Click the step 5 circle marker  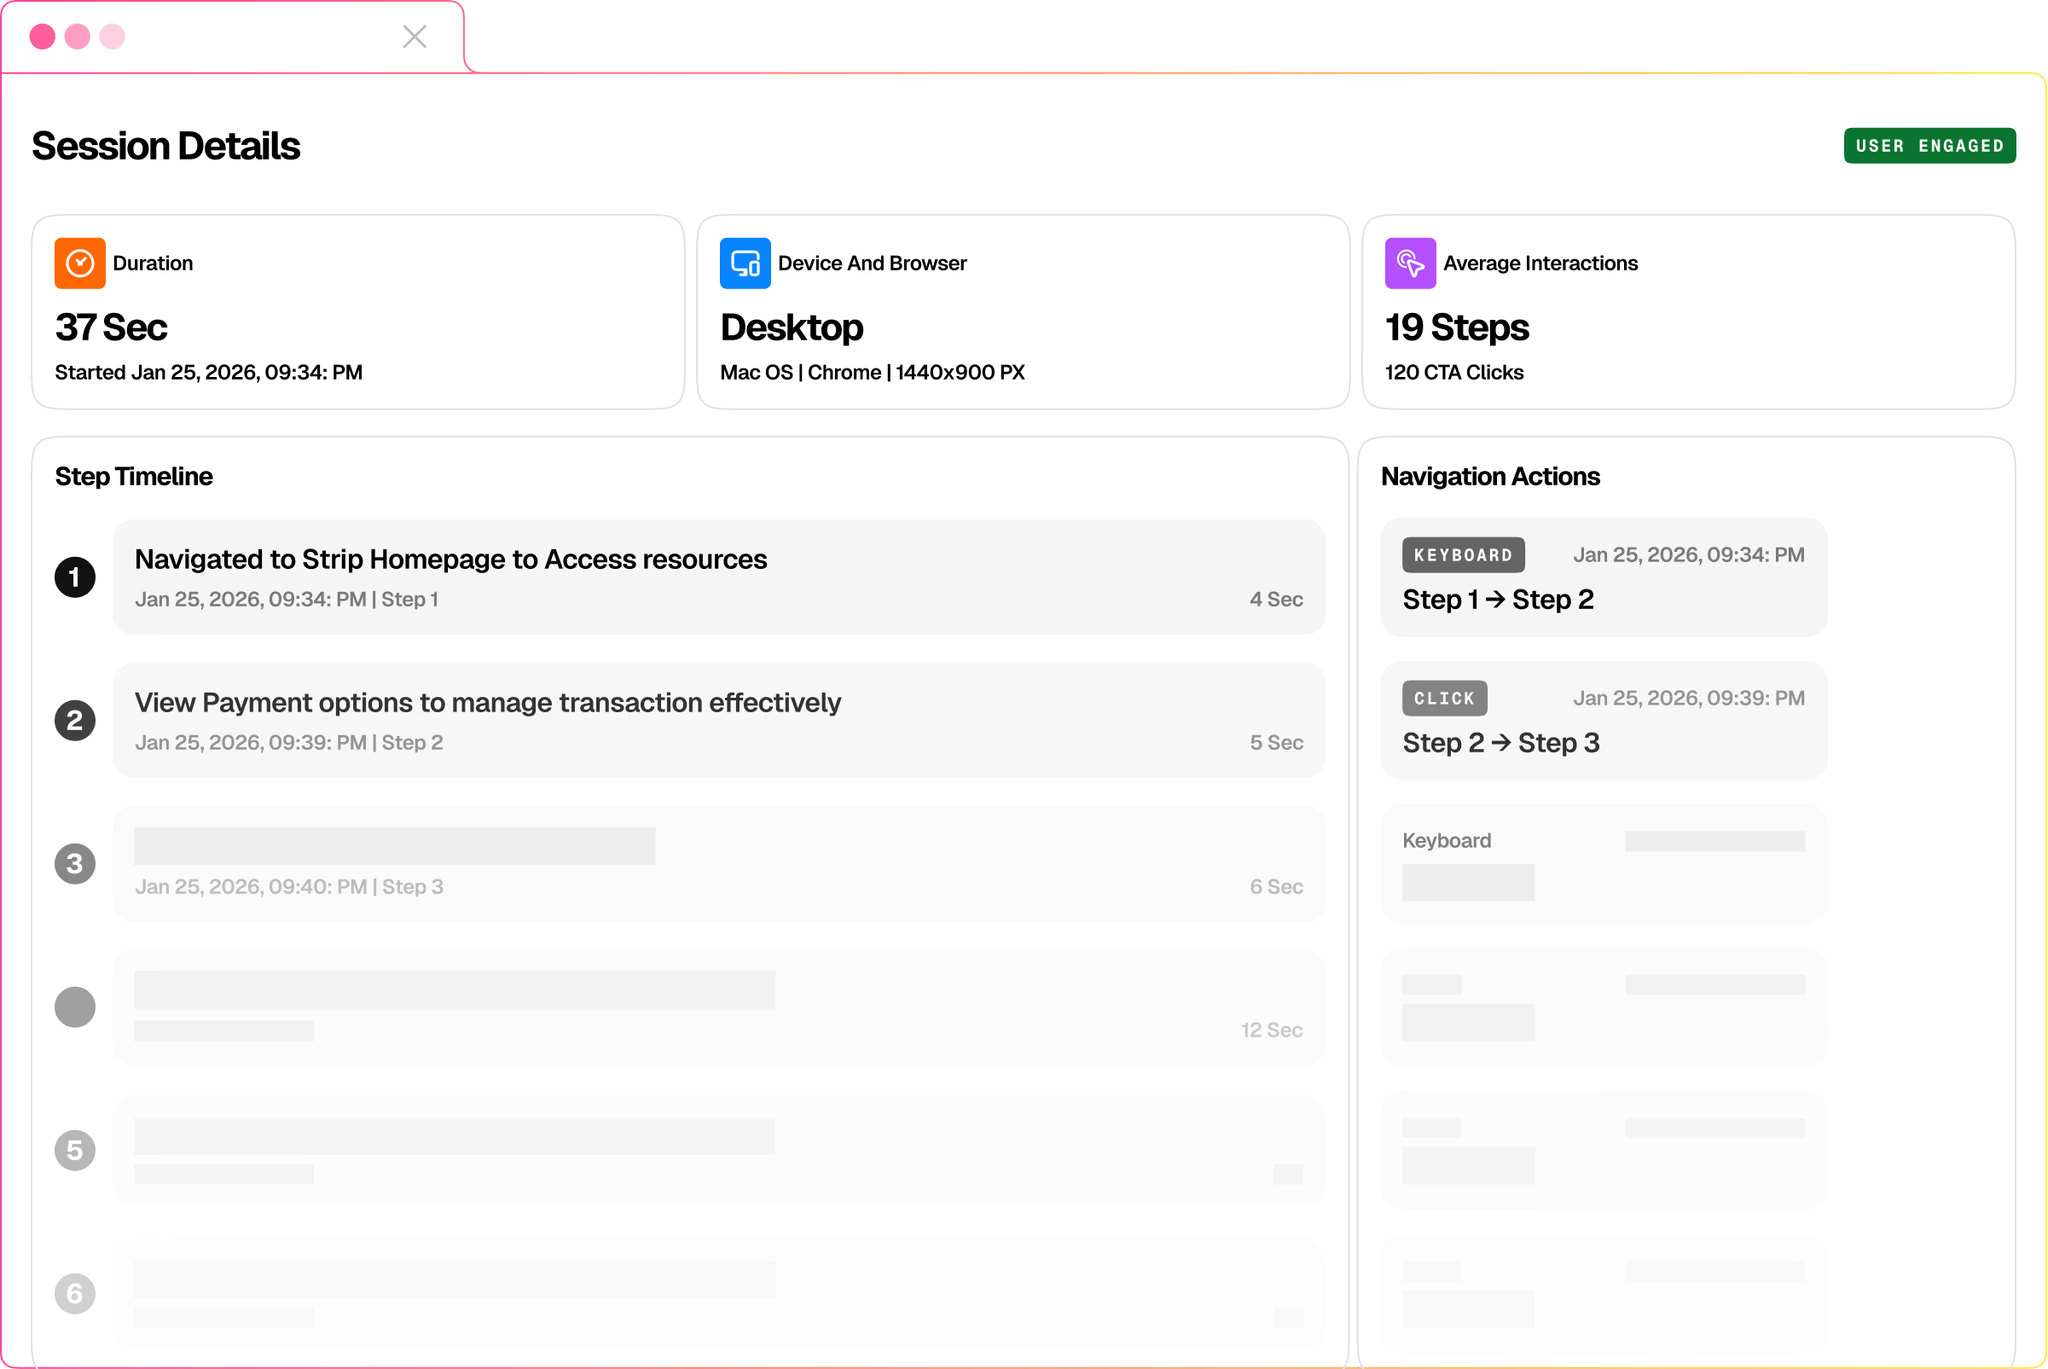[75, 1150]
